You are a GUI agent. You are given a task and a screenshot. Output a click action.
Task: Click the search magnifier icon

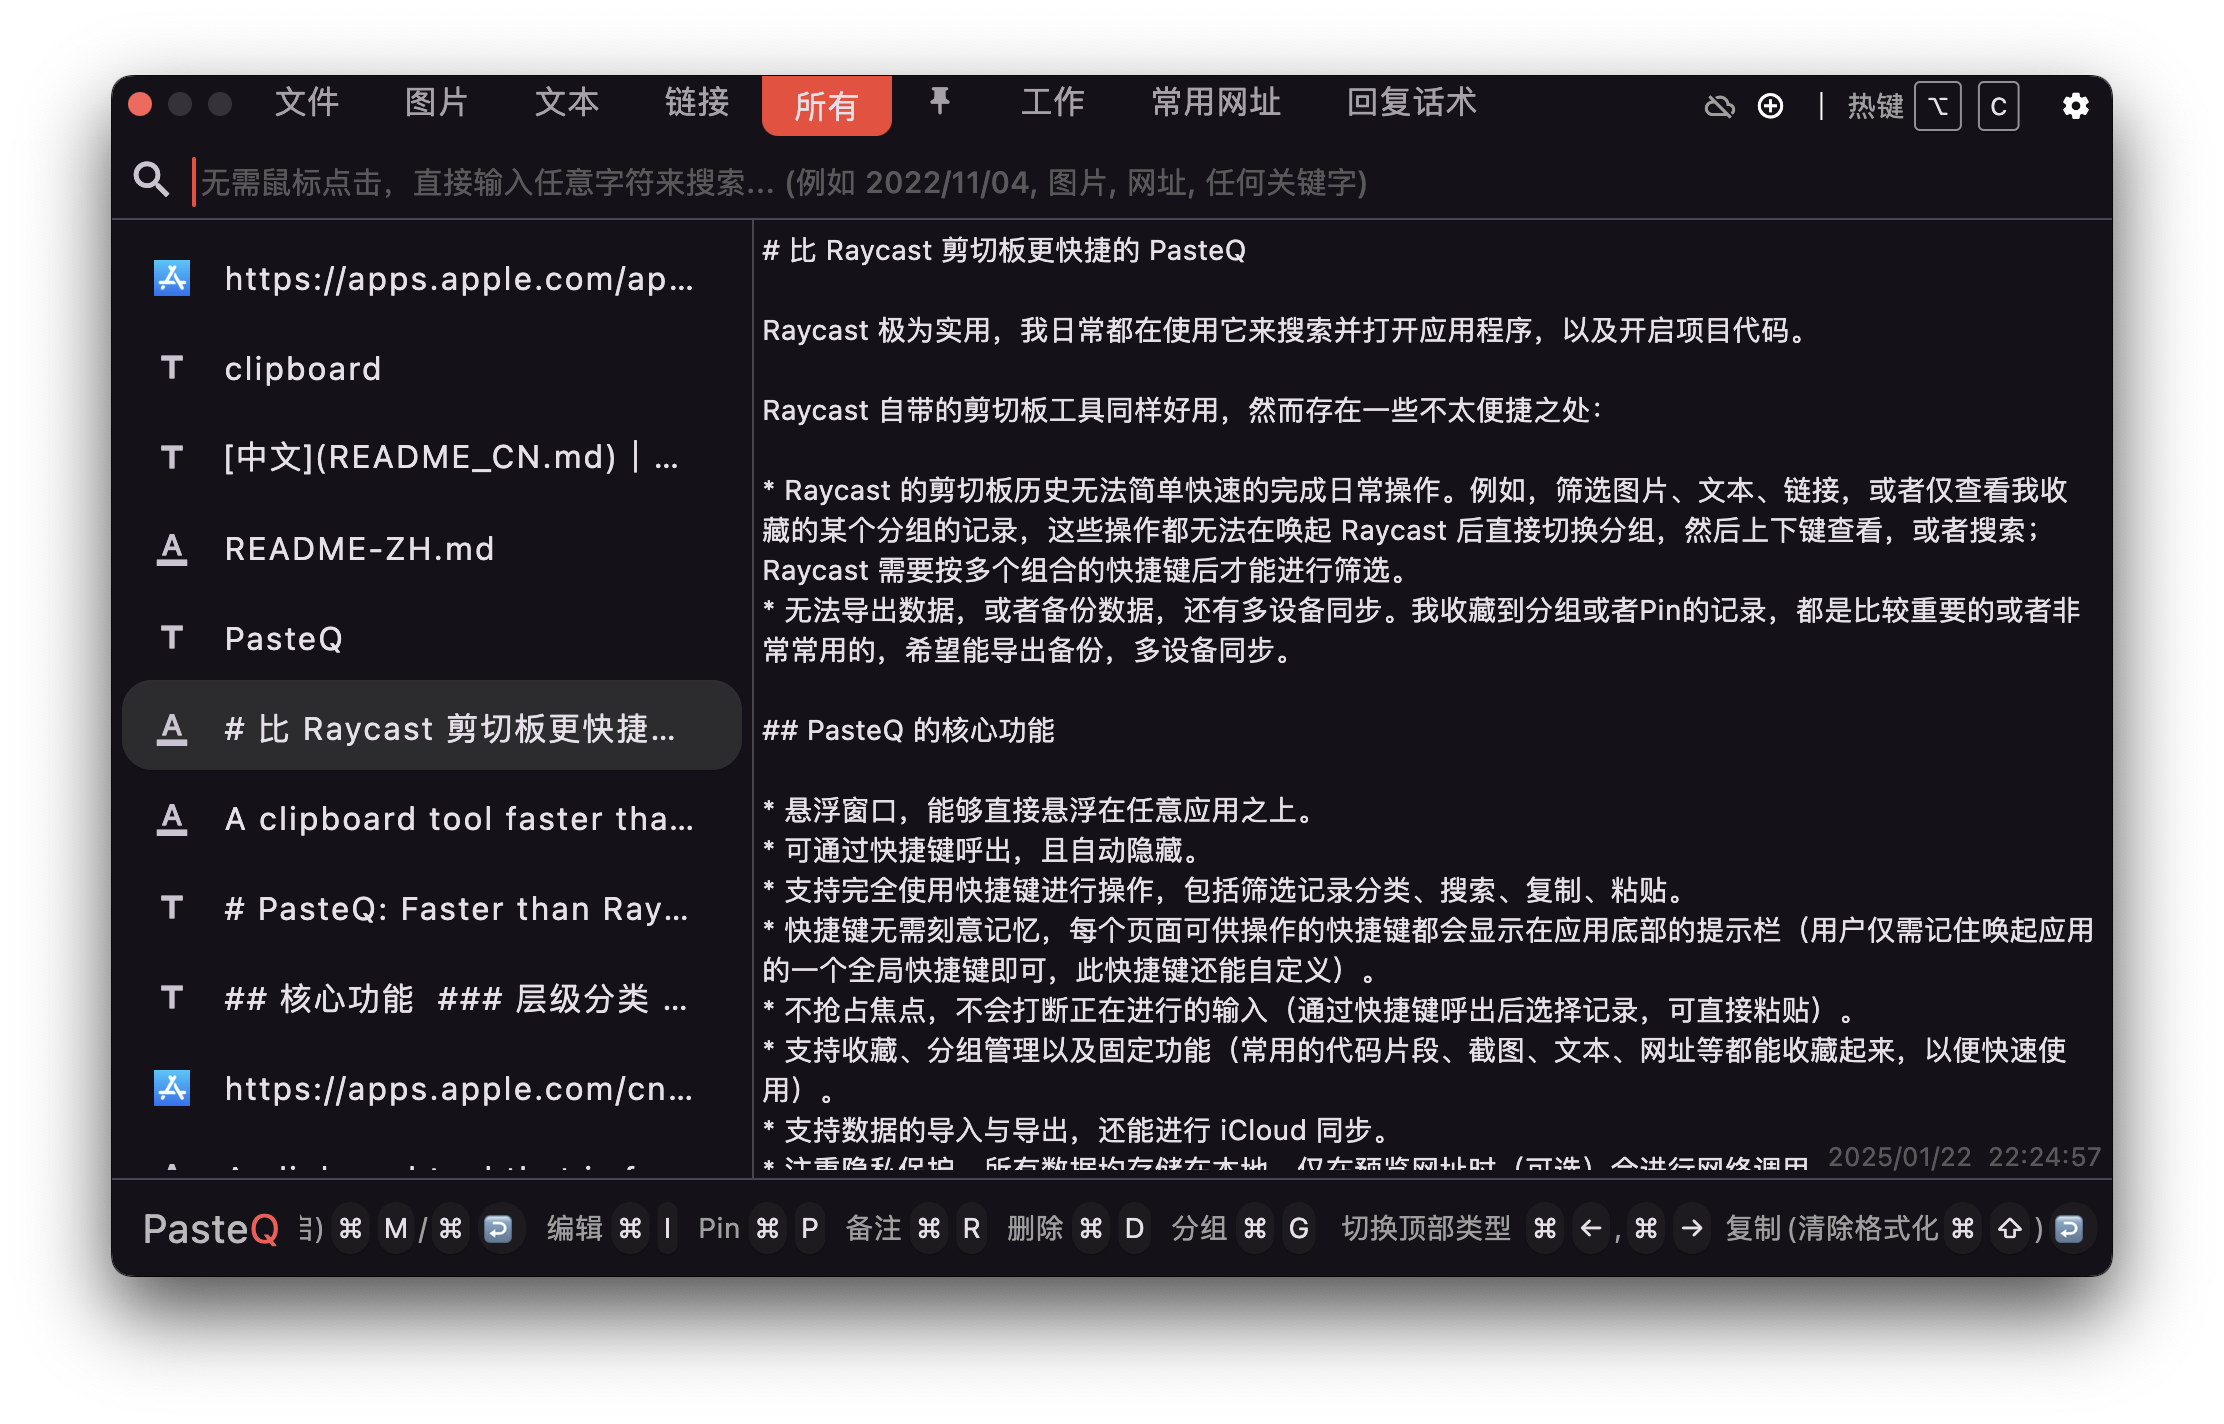(x=151, y=180)
